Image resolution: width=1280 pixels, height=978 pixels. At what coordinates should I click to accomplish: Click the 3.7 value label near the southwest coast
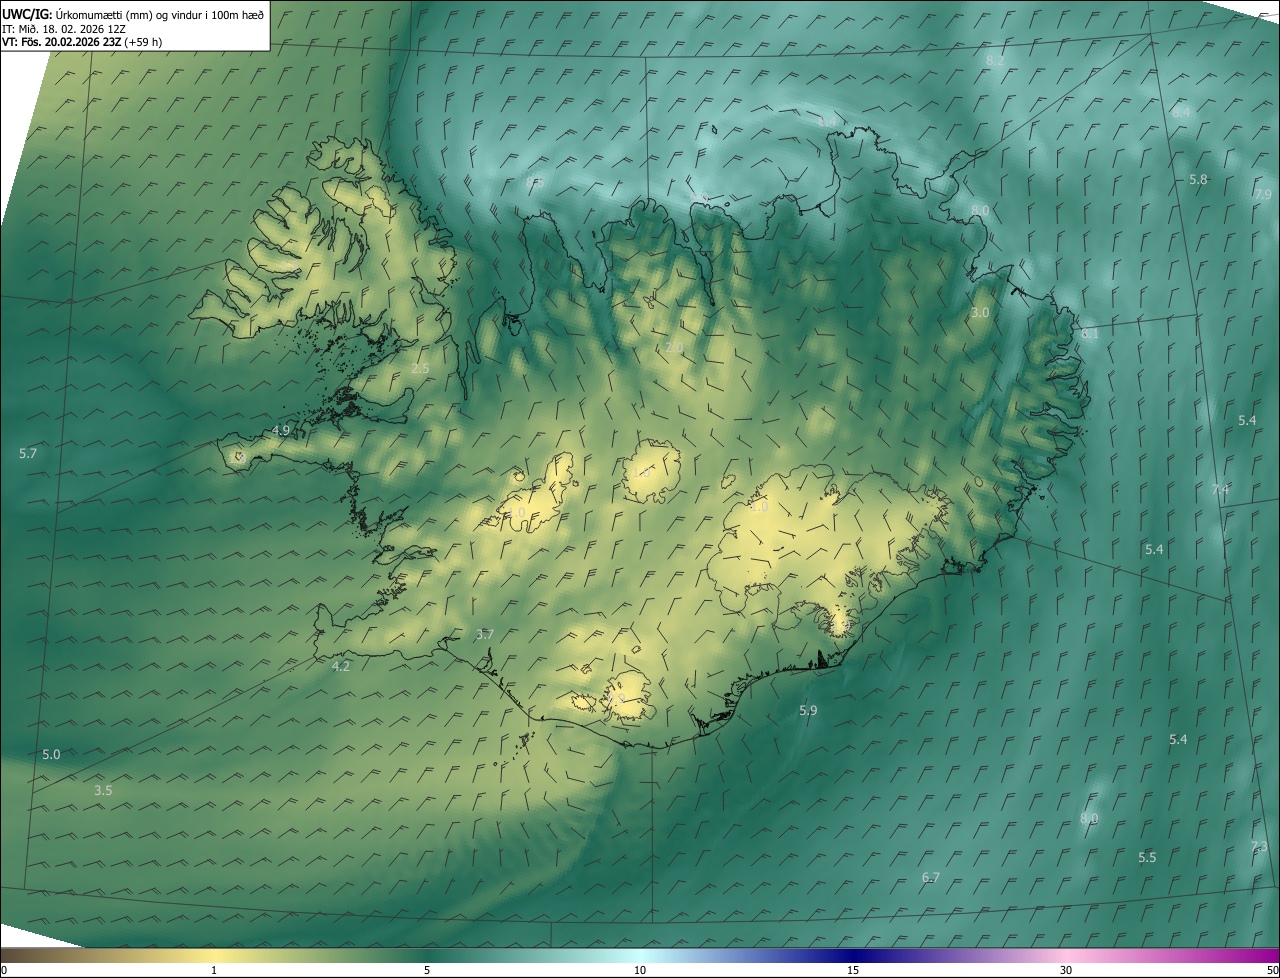(x=485, y=634)
